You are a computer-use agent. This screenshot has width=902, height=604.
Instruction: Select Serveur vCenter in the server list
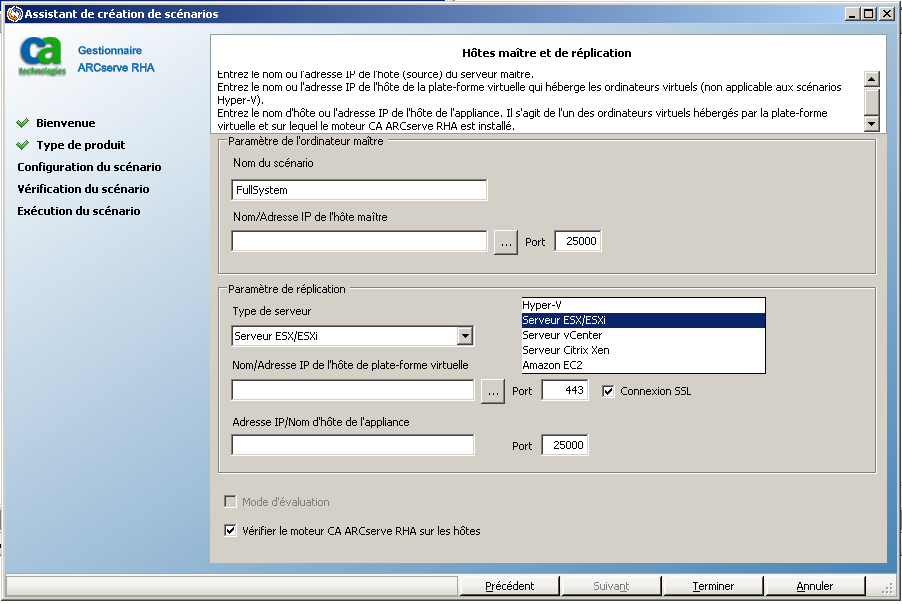[560, 335]
